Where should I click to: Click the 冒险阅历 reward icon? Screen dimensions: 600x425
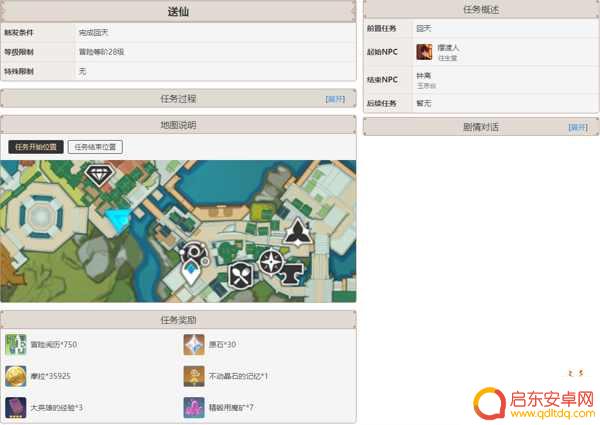tap(16, 344)
